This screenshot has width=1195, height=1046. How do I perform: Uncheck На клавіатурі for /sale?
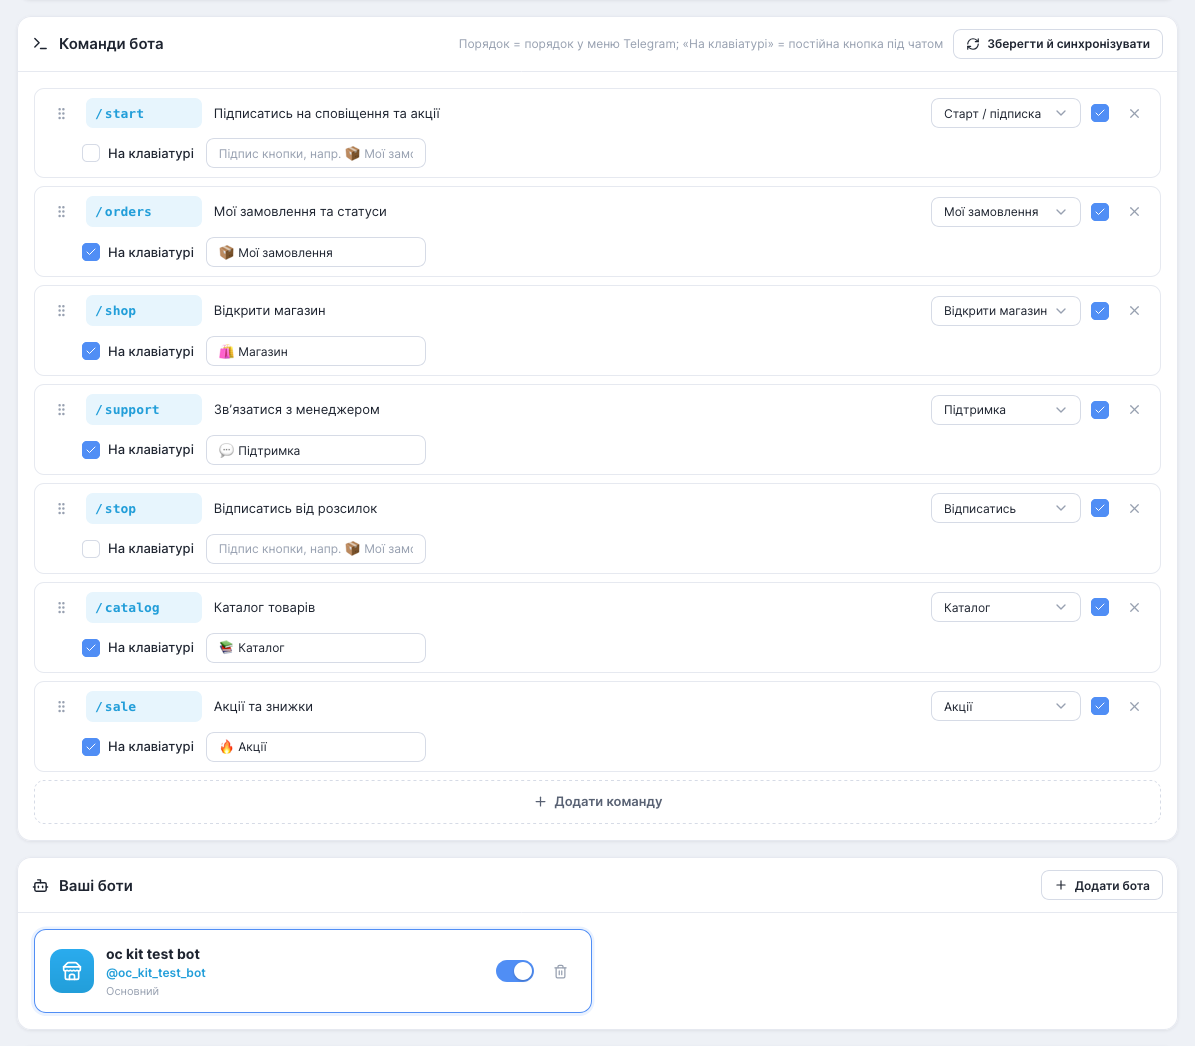[x=91, y=747]
